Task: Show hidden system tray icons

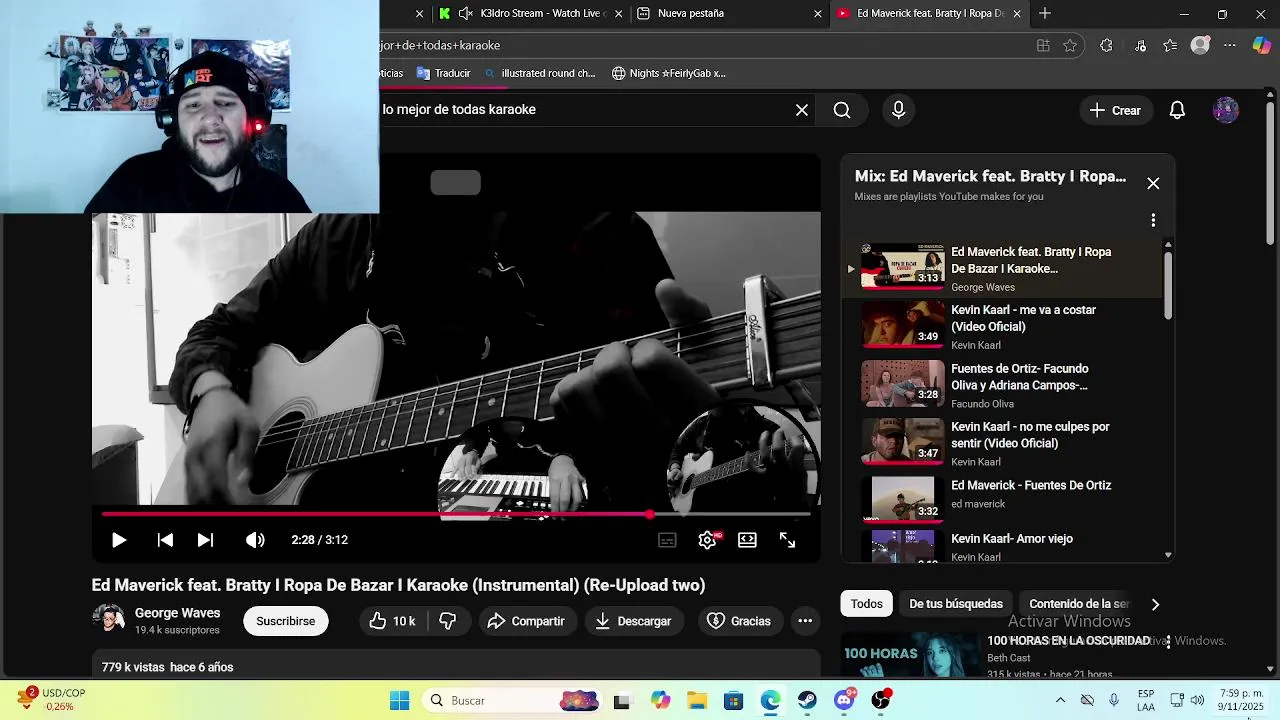Action: tap(1060, 700)
